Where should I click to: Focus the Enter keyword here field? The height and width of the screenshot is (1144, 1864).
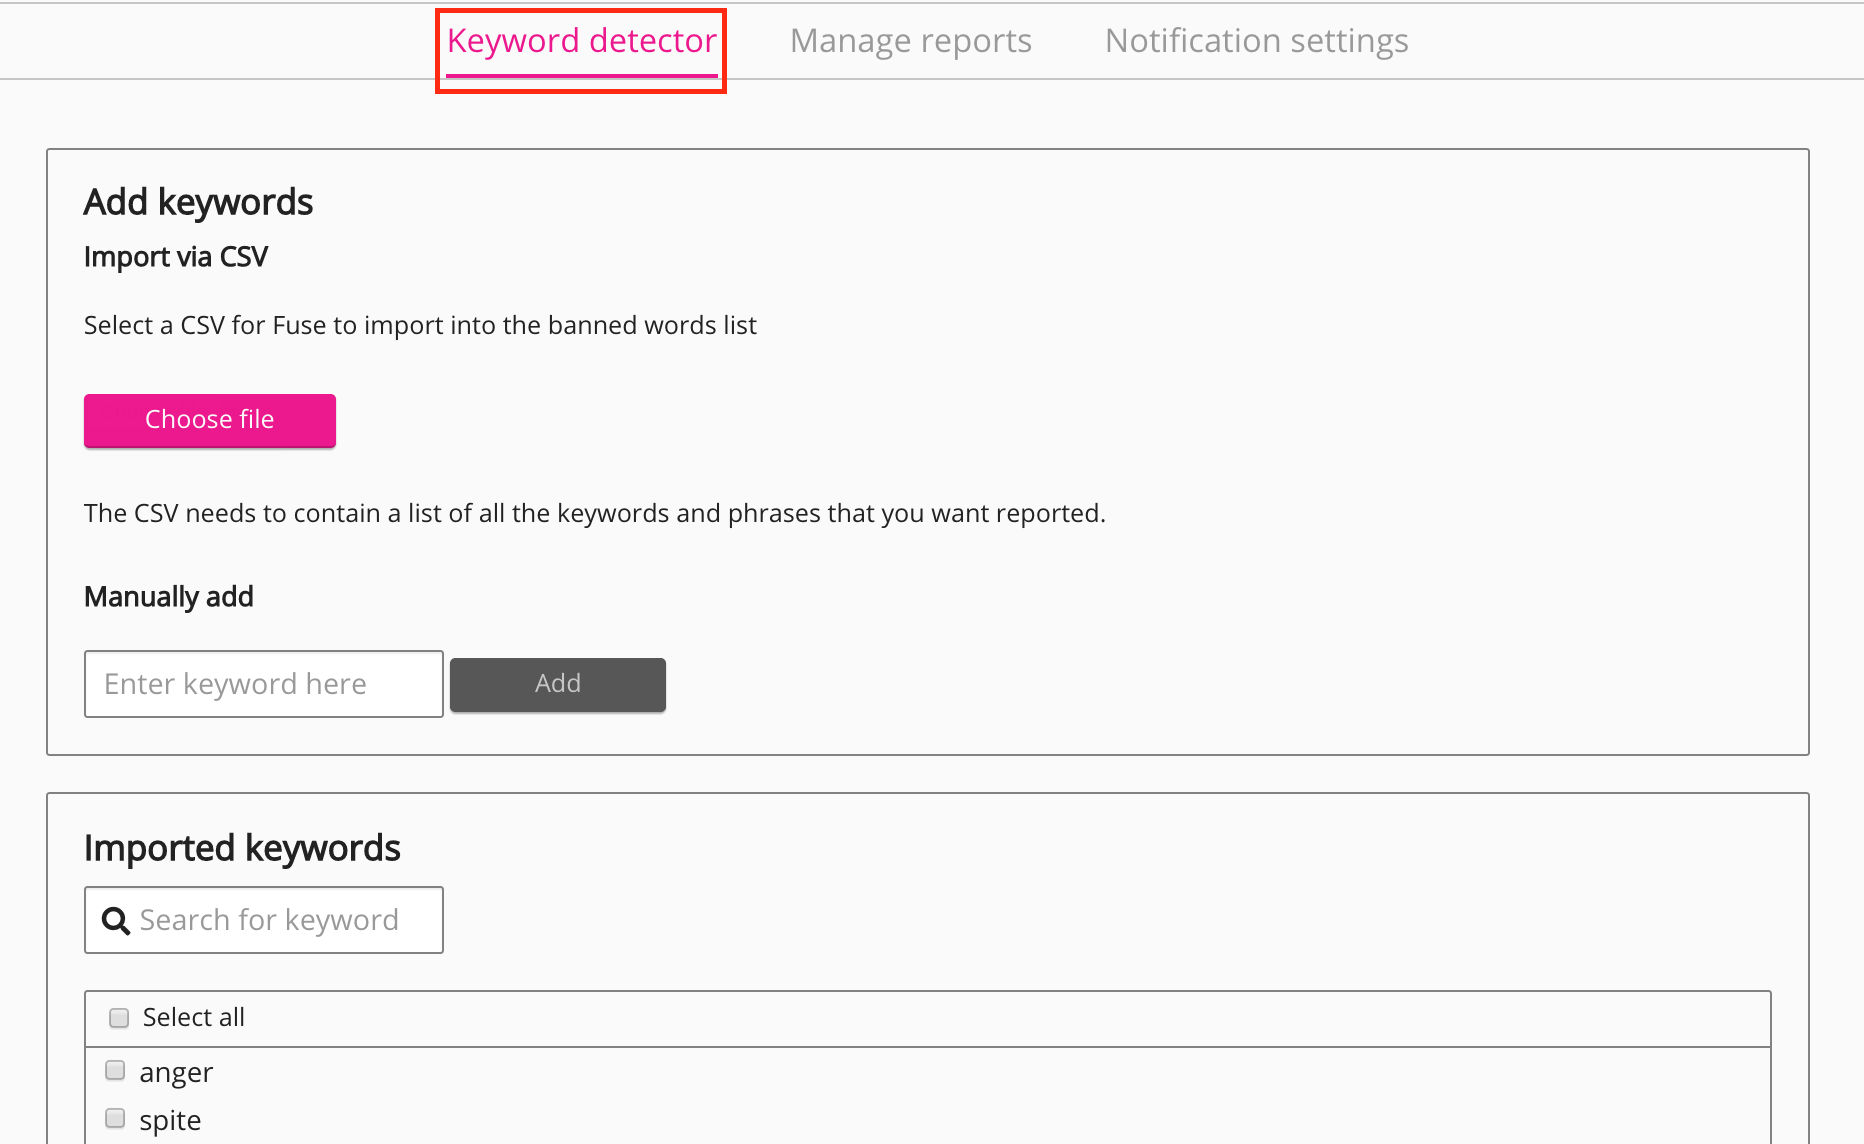tap(264, 684)
